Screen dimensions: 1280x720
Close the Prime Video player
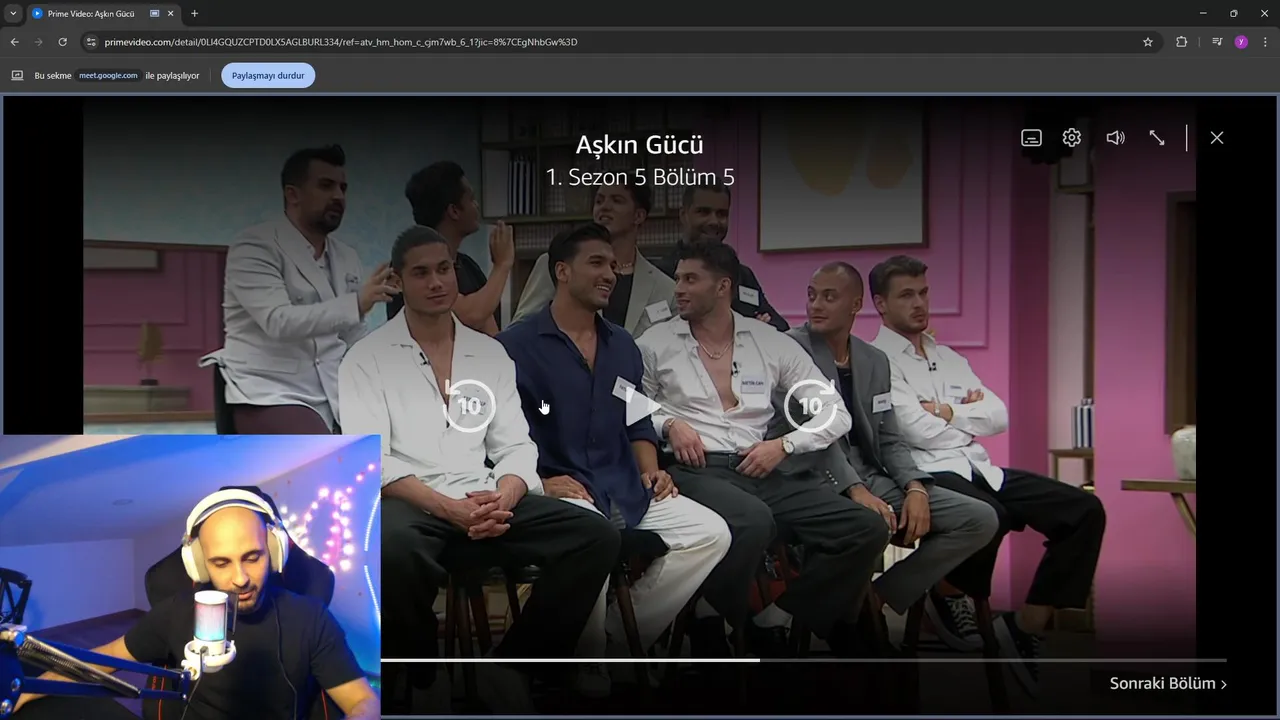(x=1217, y=138)
